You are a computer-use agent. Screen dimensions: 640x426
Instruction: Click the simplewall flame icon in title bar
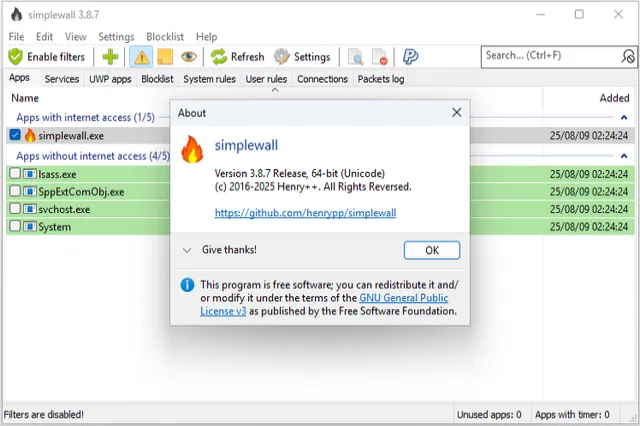point(16,15)
